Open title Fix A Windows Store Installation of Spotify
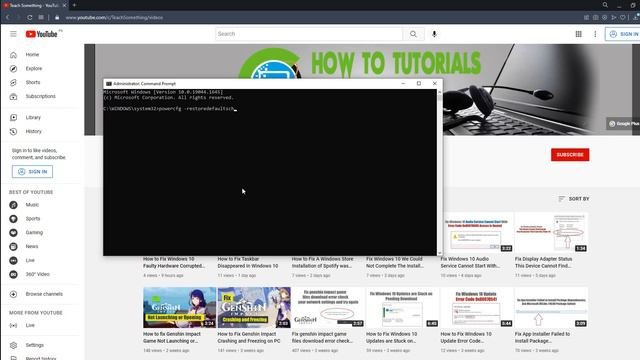 pos(322,262)
